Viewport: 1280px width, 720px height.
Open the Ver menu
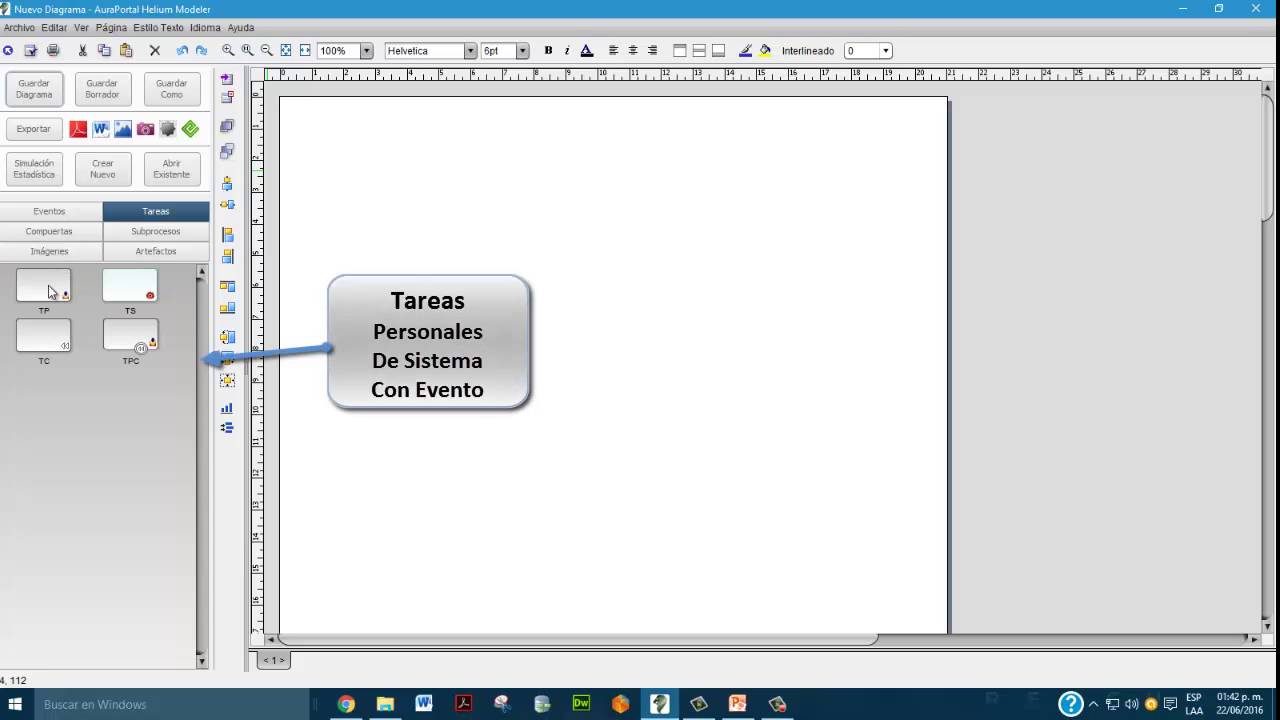click(81, 28)
